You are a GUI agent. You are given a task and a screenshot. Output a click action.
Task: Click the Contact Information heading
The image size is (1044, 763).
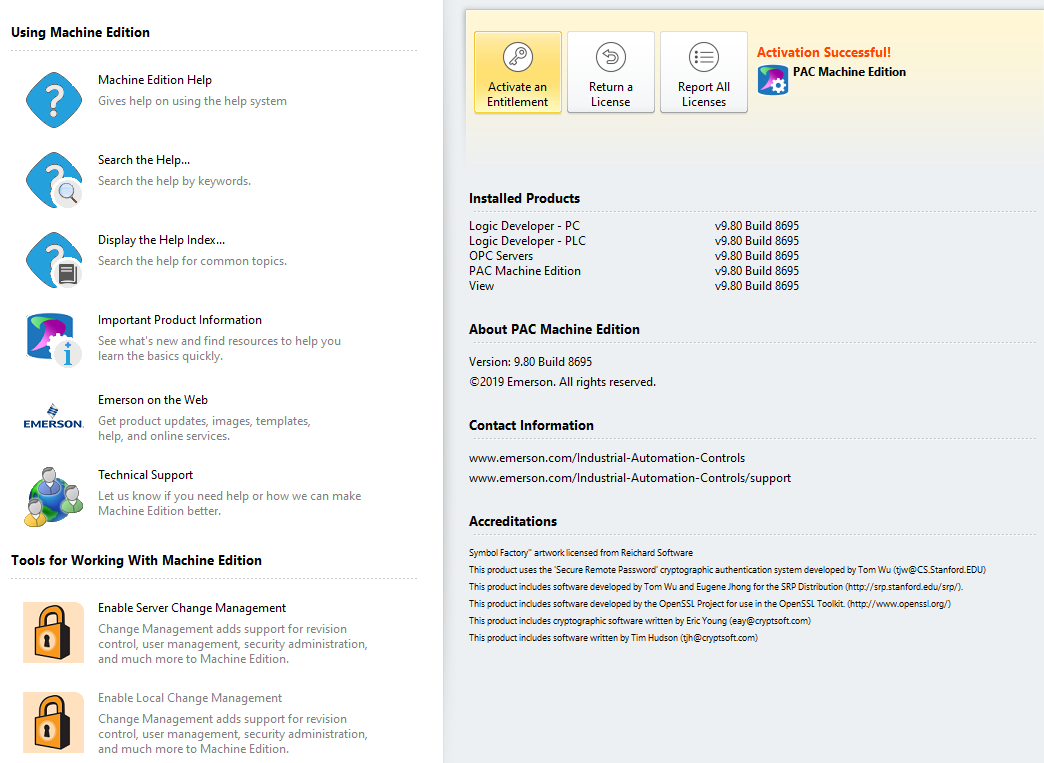tap(531, 425)
